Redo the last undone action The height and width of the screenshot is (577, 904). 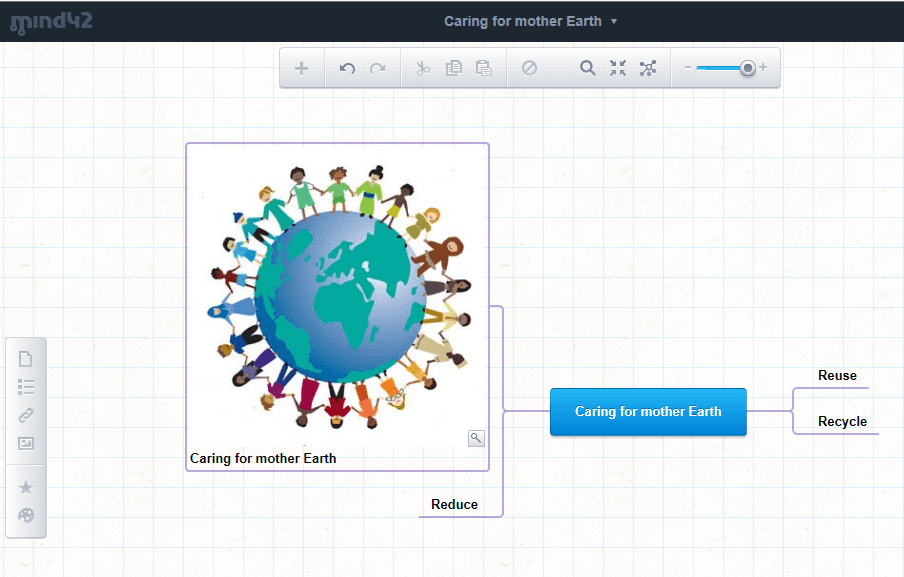(x=377, y=68)
